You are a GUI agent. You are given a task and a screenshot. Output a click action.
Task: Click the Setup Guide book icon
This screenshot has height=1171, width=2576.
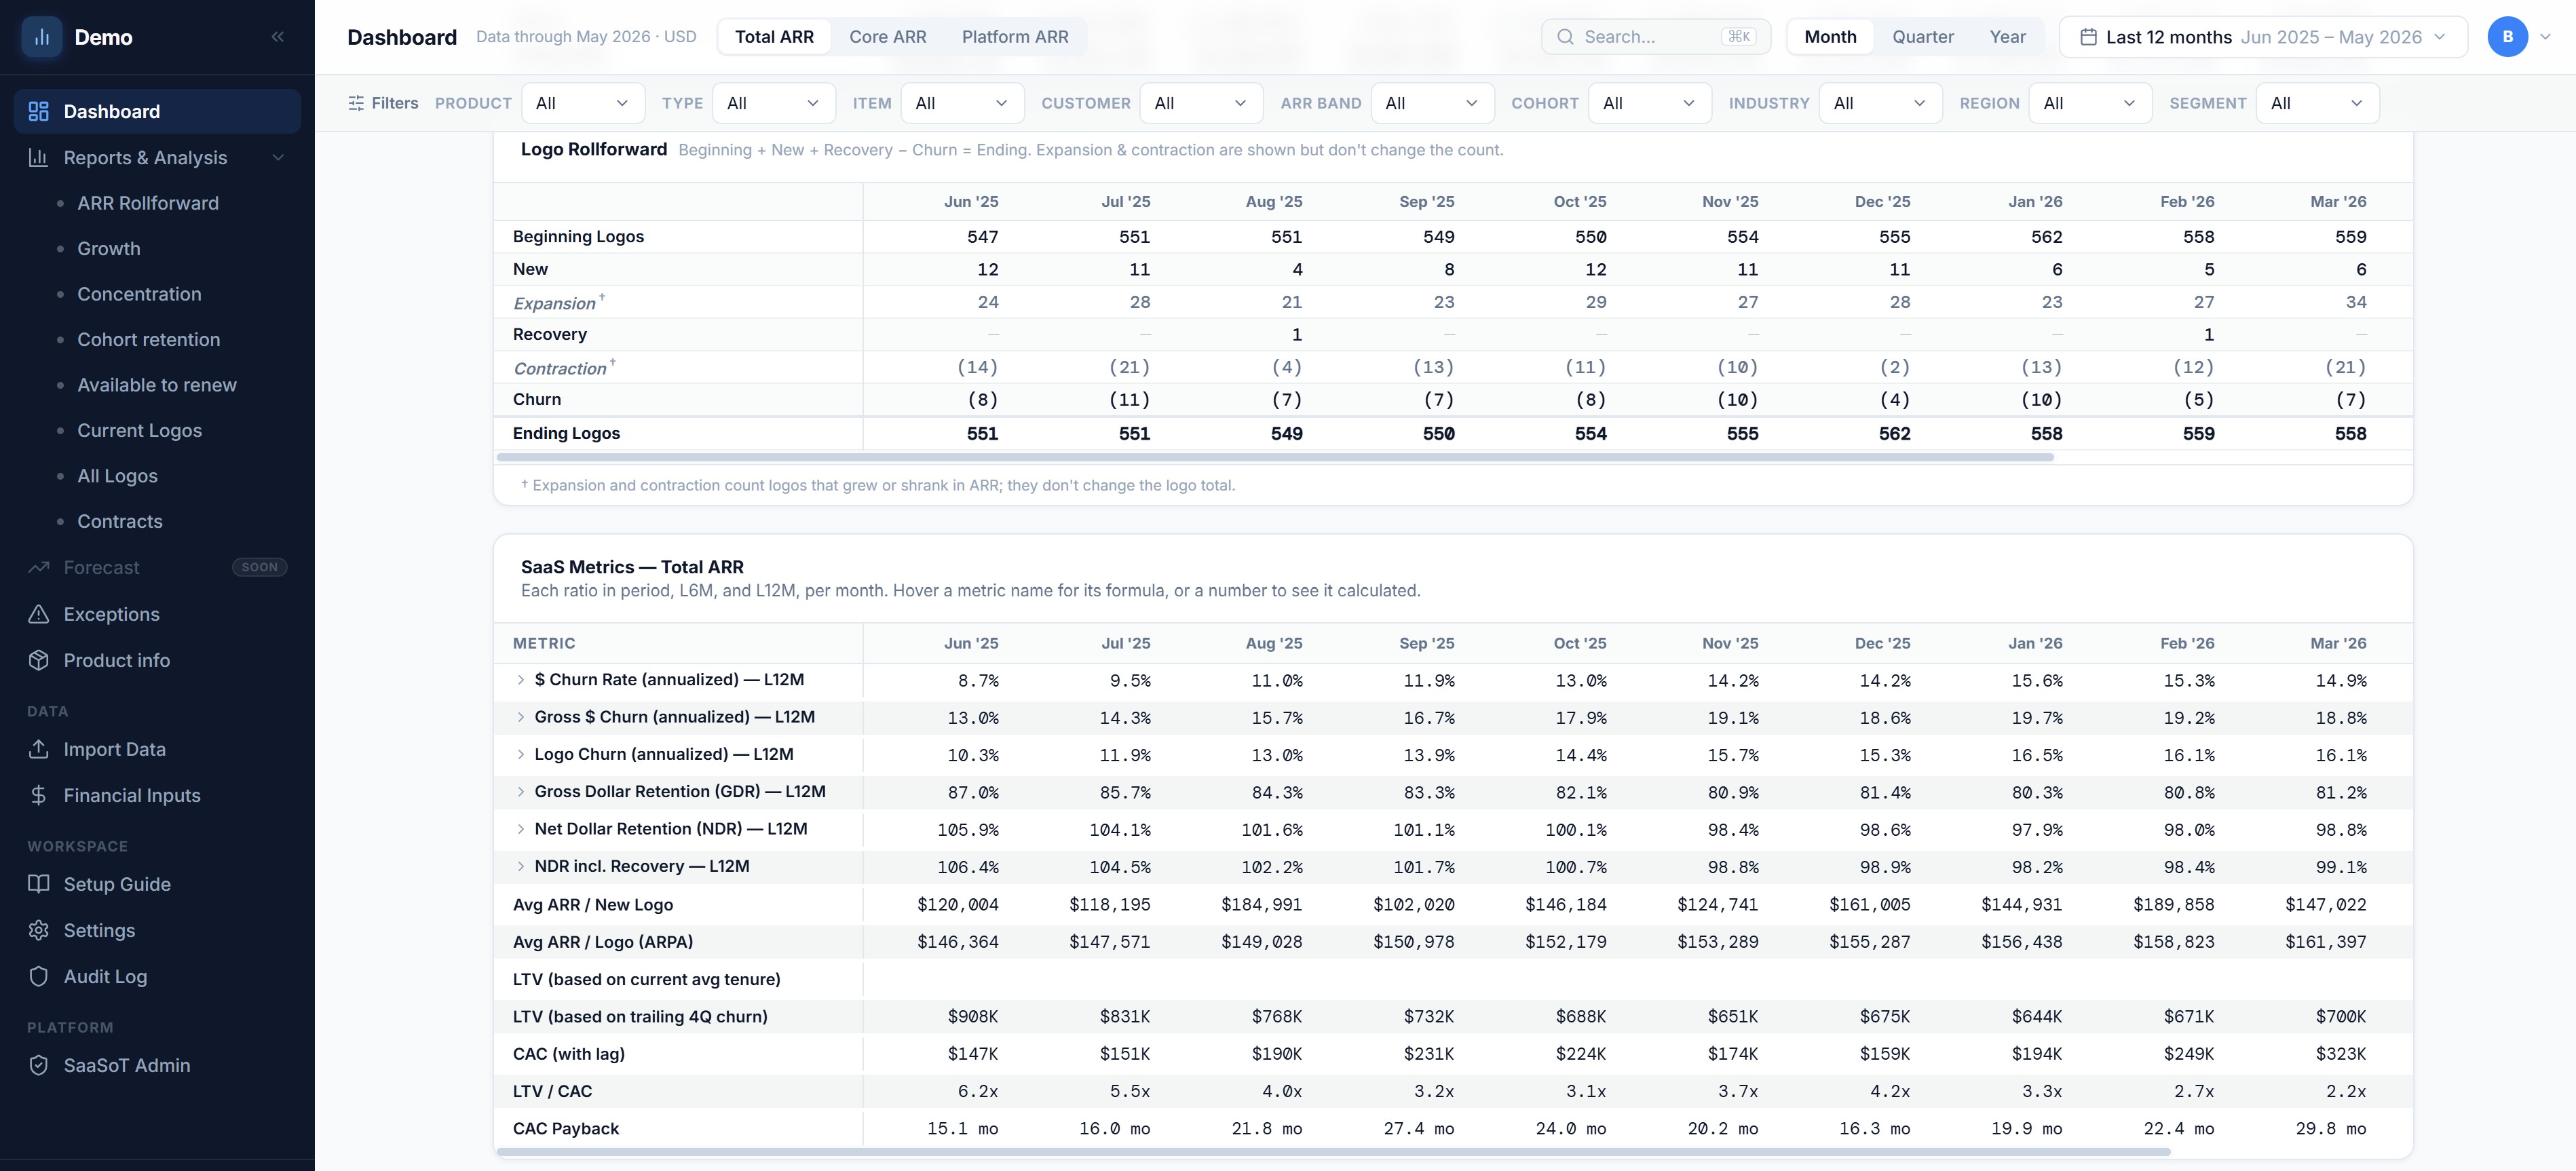[39, 884]
